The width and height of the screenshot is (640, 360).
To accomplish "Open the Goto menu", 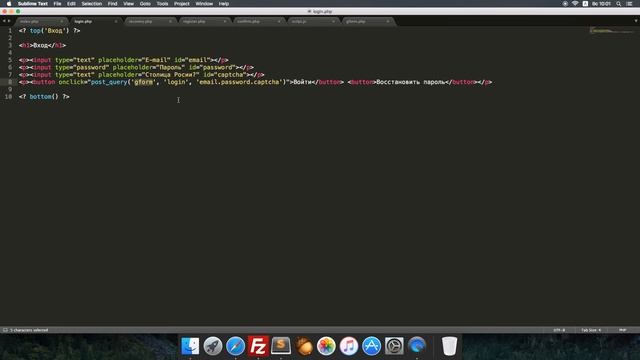I will [145, 4].
